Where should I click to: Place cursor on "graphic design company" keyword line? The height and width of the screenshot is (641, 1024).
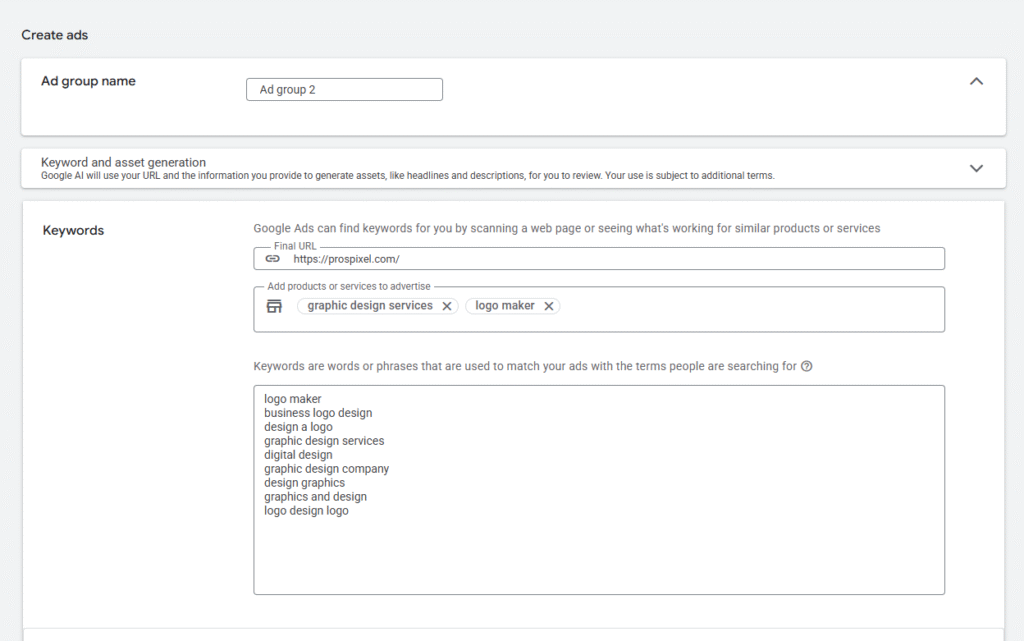click(327, 469)
